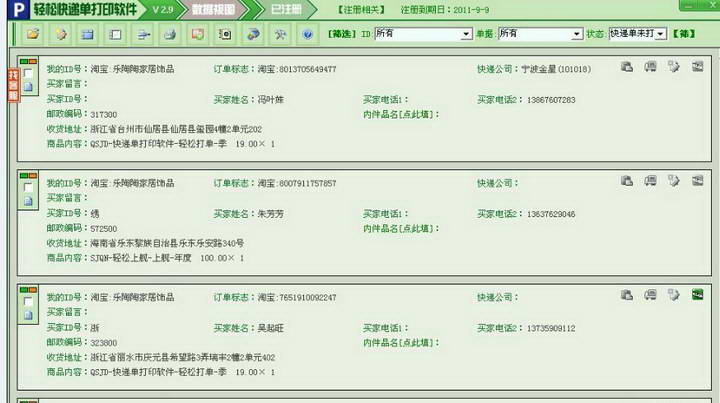This screenshot has width=720, height=403.
Task: Tick the checkbox for order 317300
Action: pyautogui.click(x=28, y=73)
